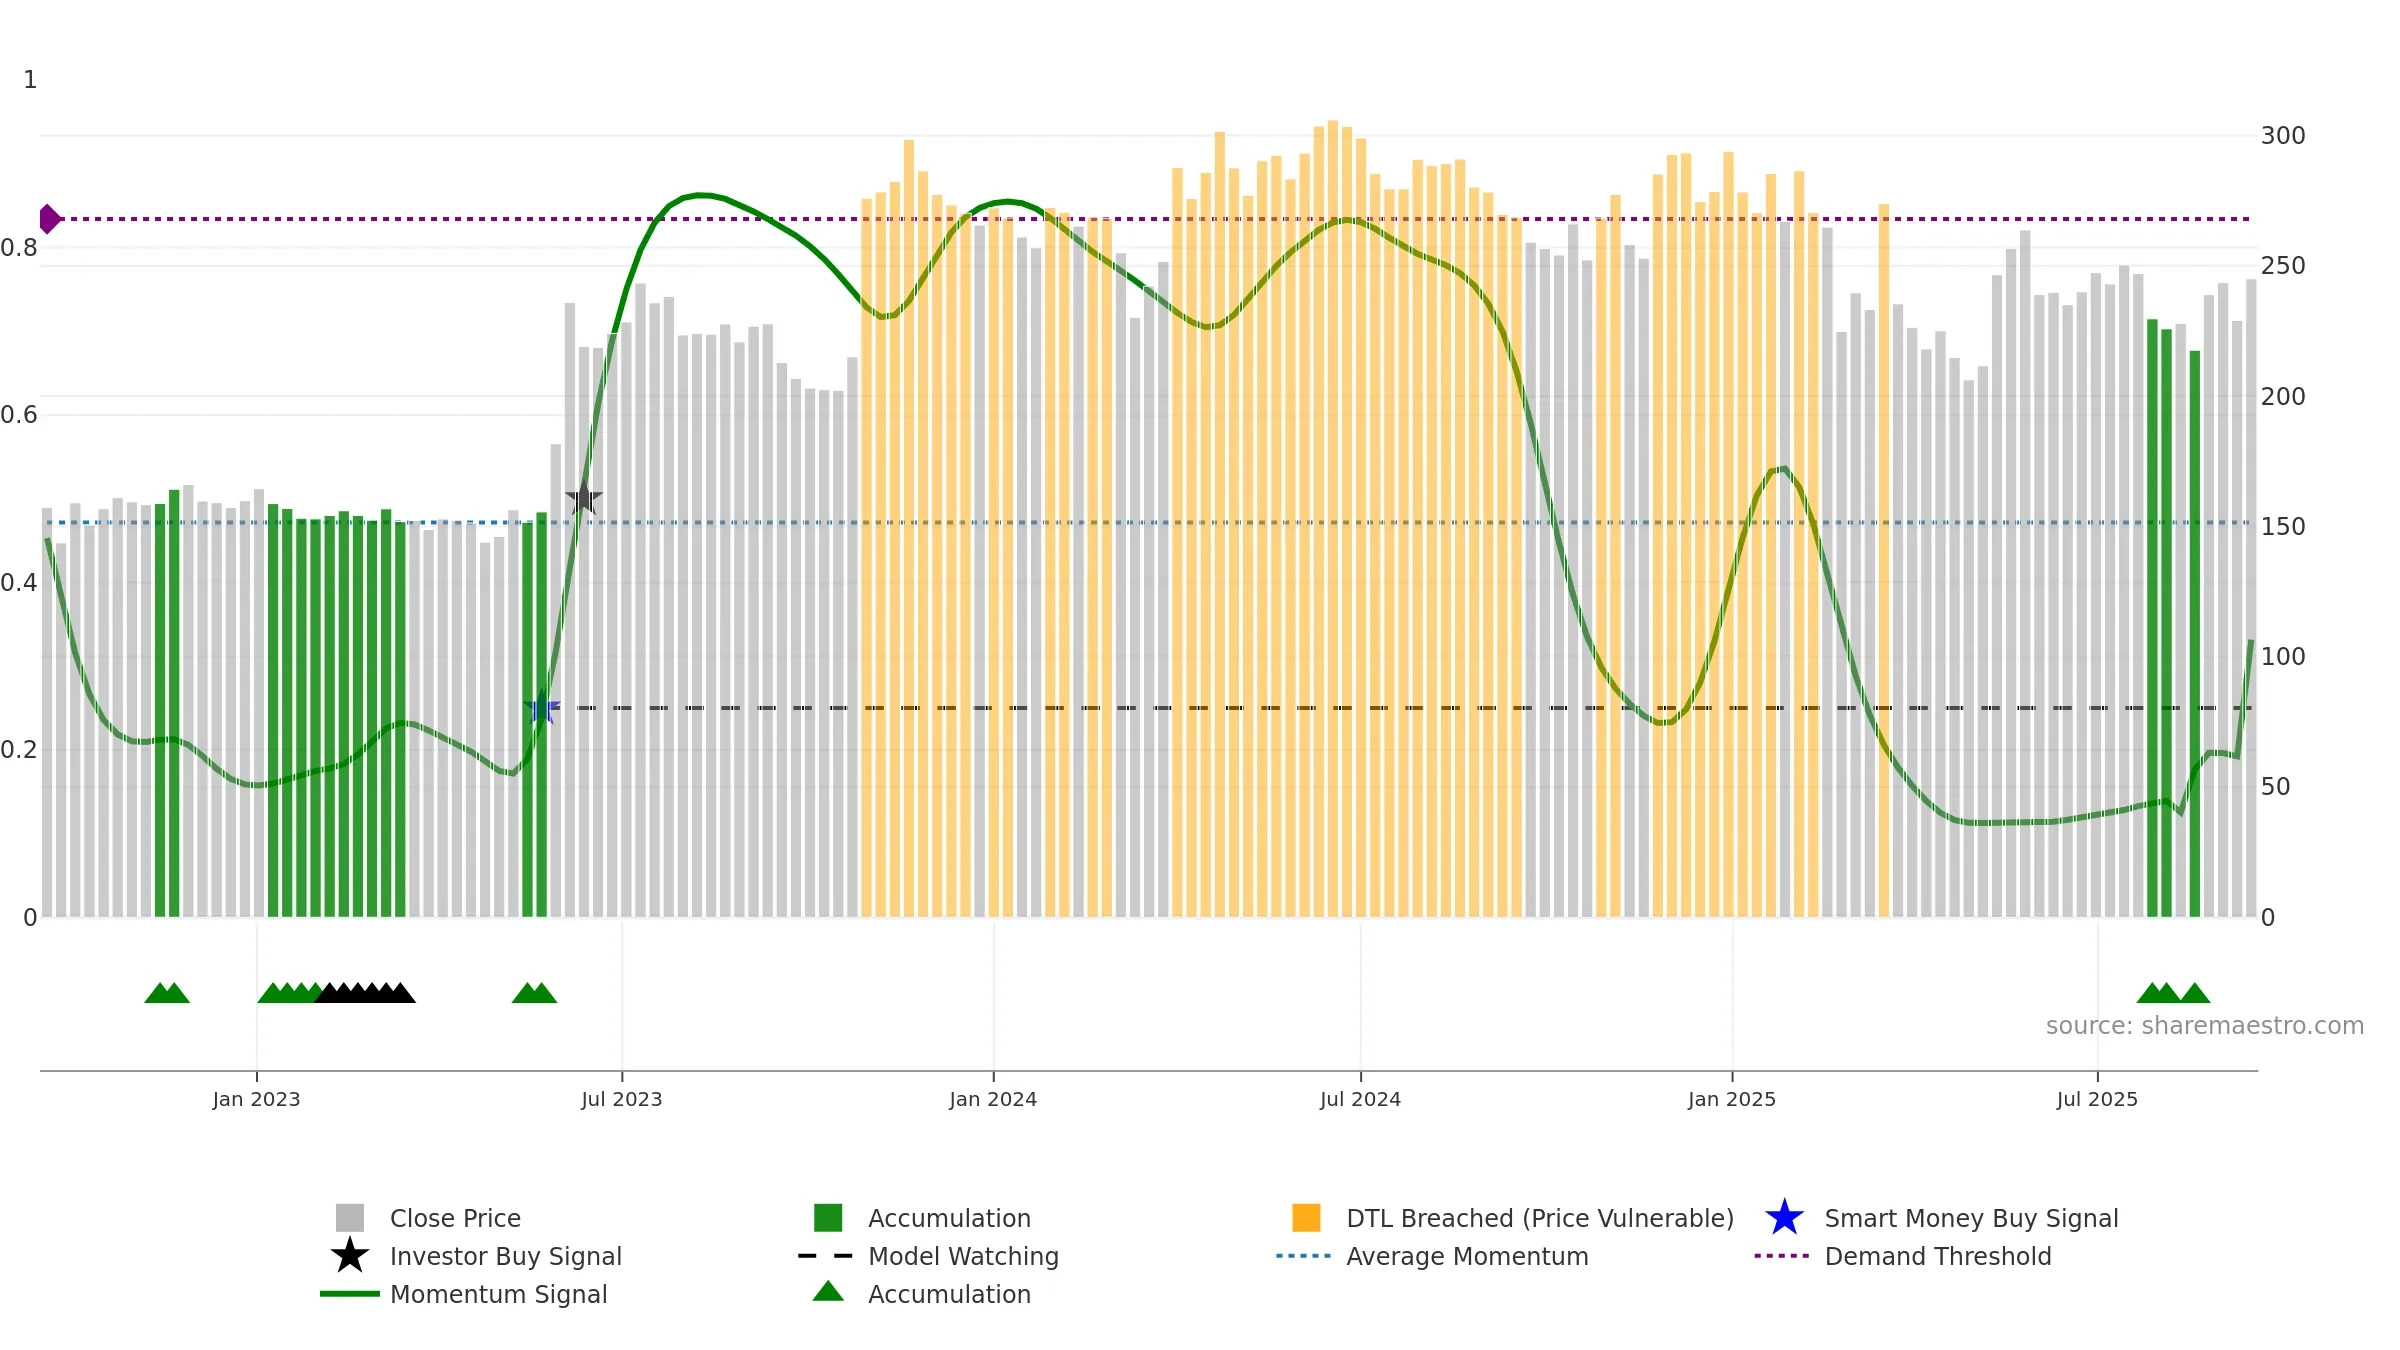Viewport: 2400px width, 1350px height.
Task: Click the green triangles near Jul 2025
Action: click(x=2173, y=993)
